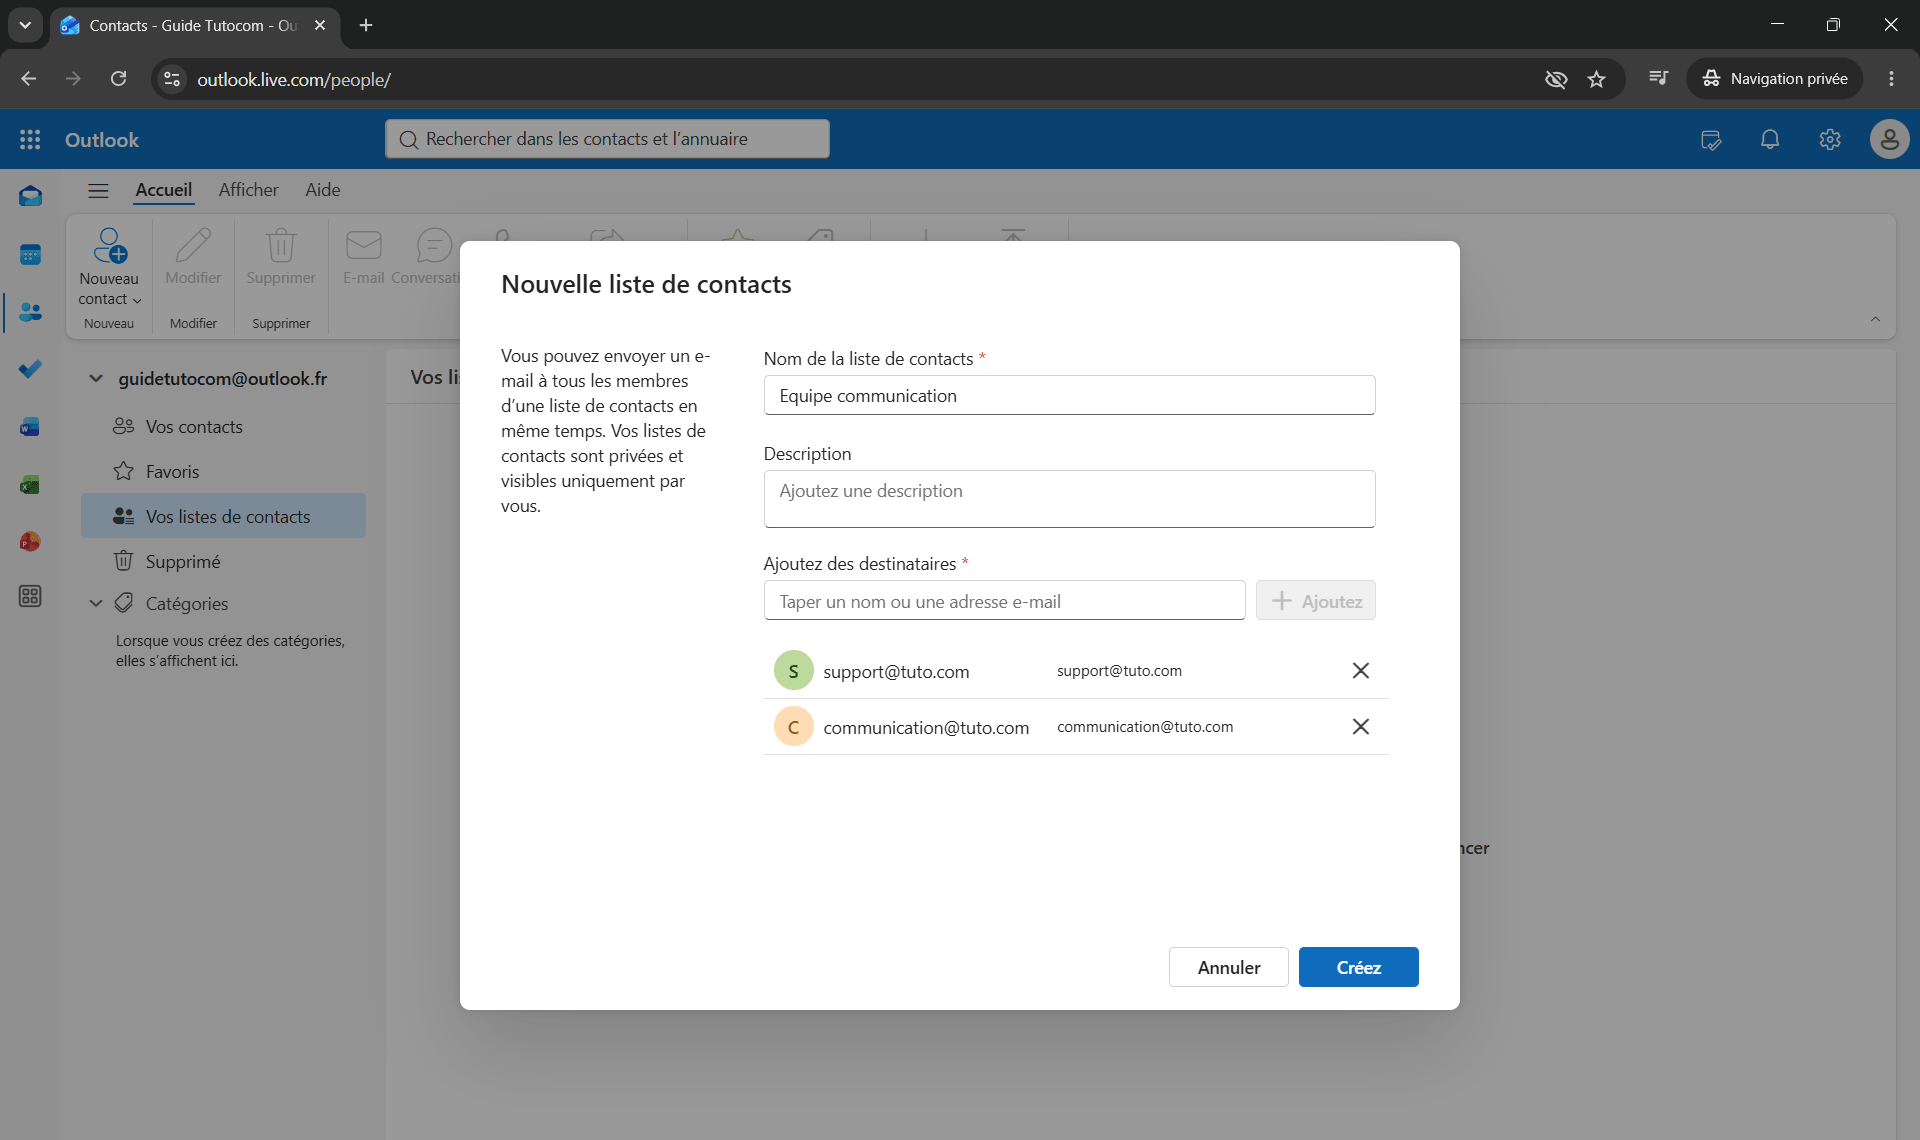
Task: Open the notifications bell
Action: [x=1770, y=140]
